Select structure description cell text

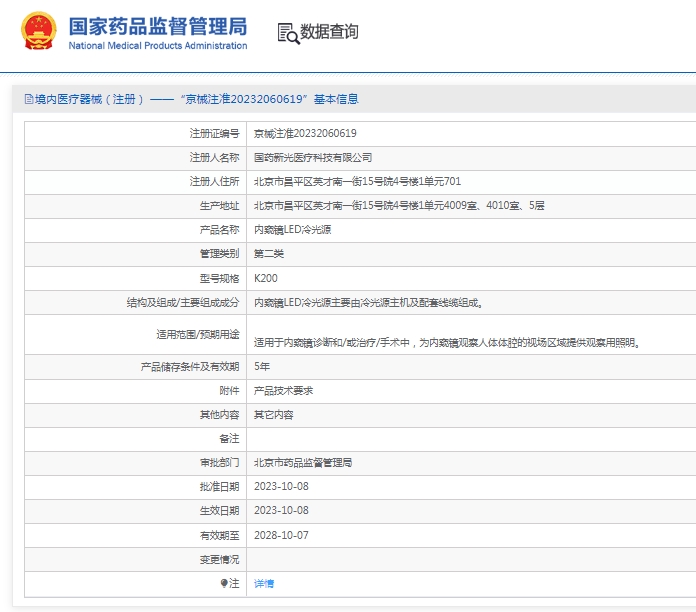[x=368, y=303]
